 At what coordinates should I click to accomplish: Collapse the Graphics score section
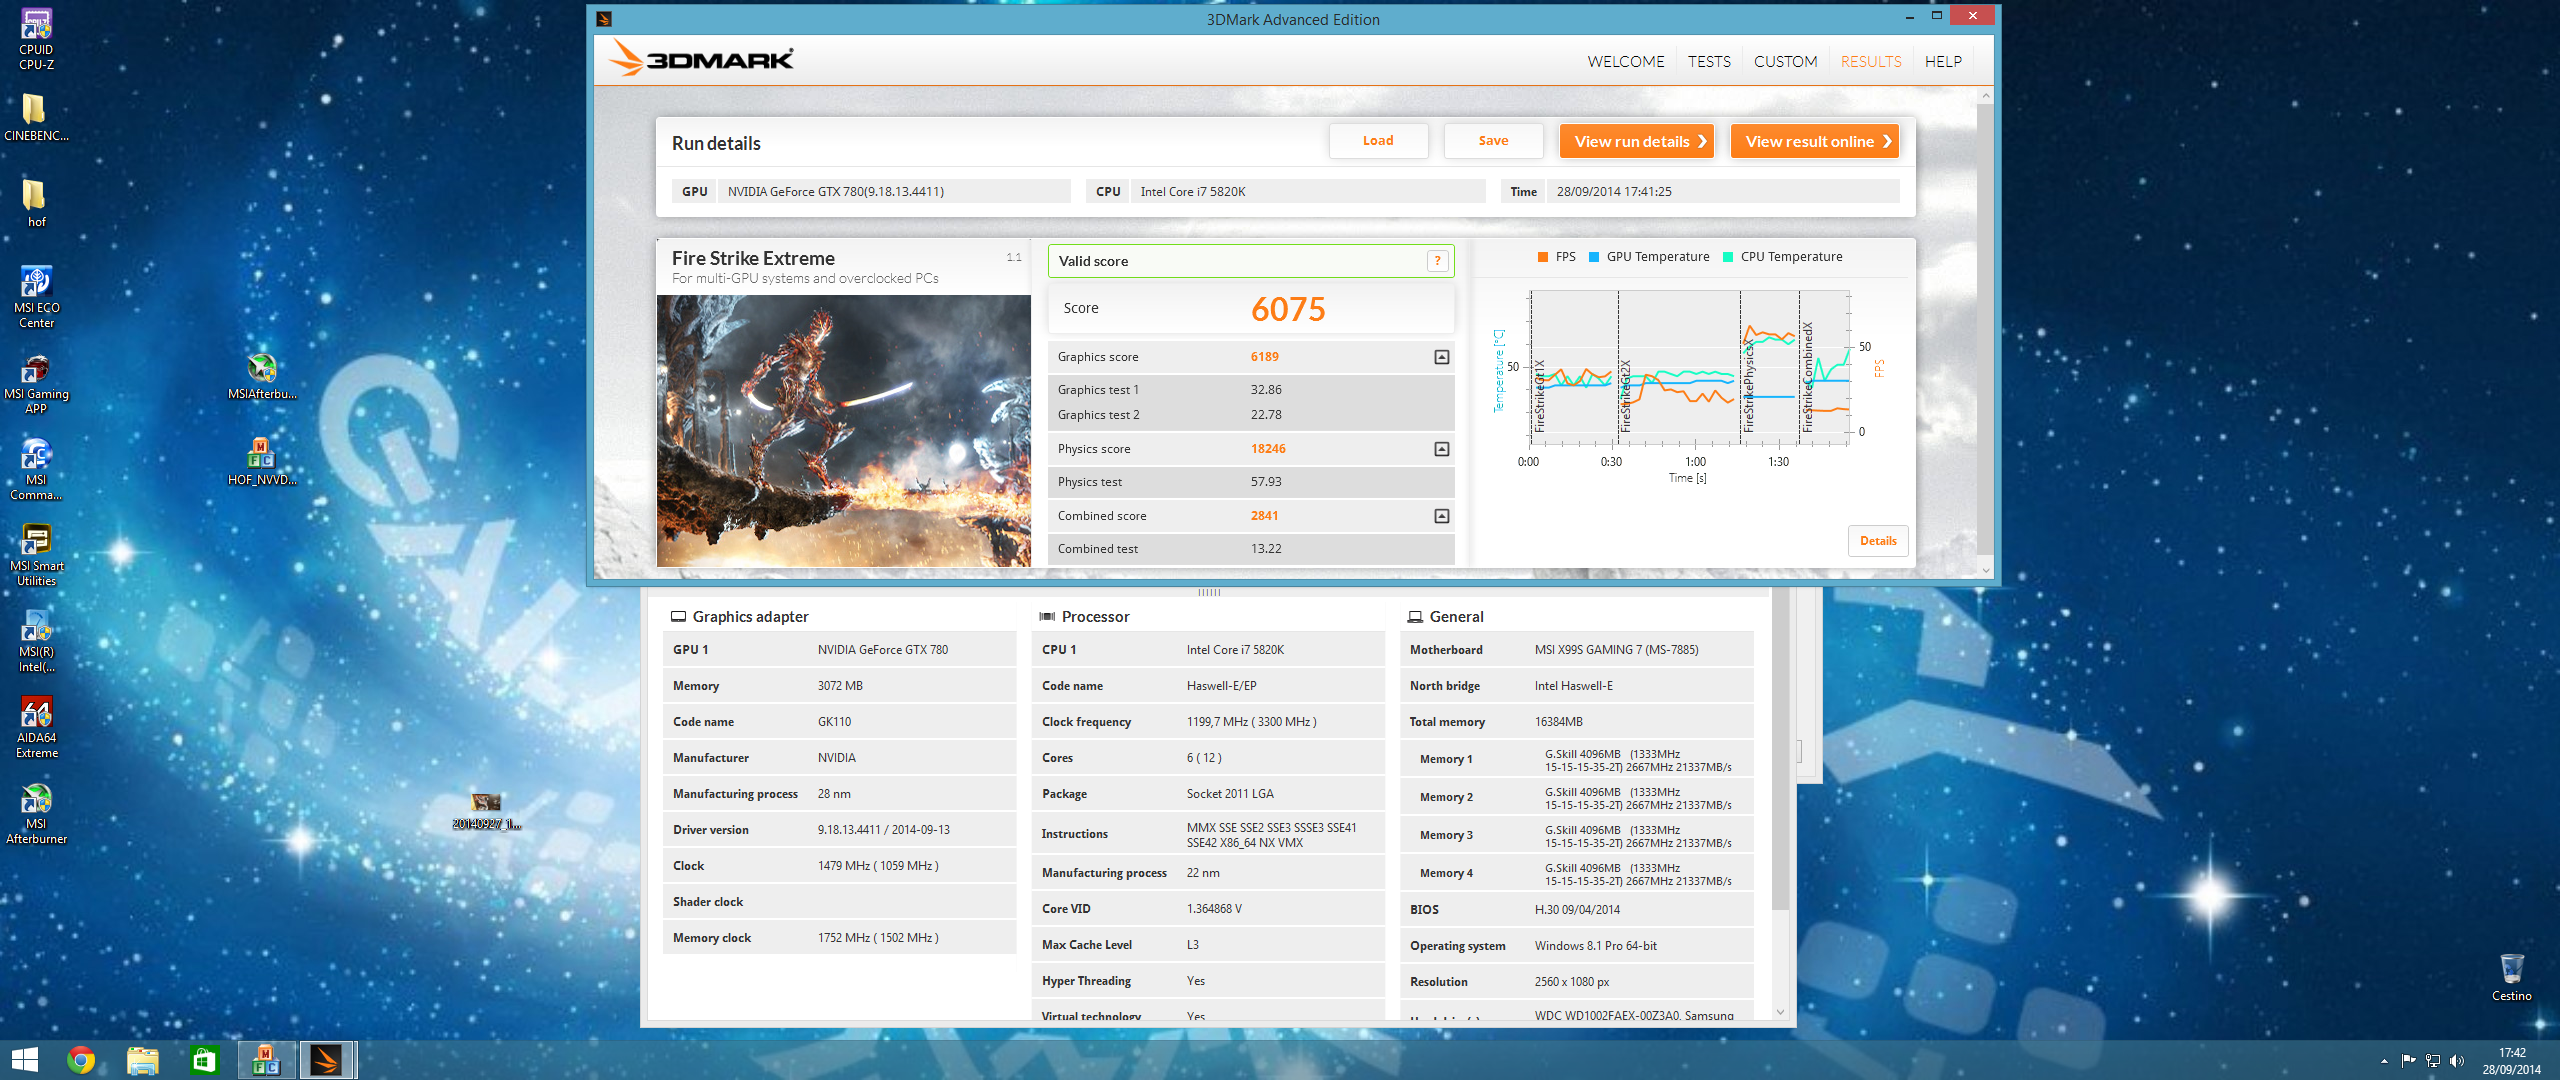point(1441,357)
